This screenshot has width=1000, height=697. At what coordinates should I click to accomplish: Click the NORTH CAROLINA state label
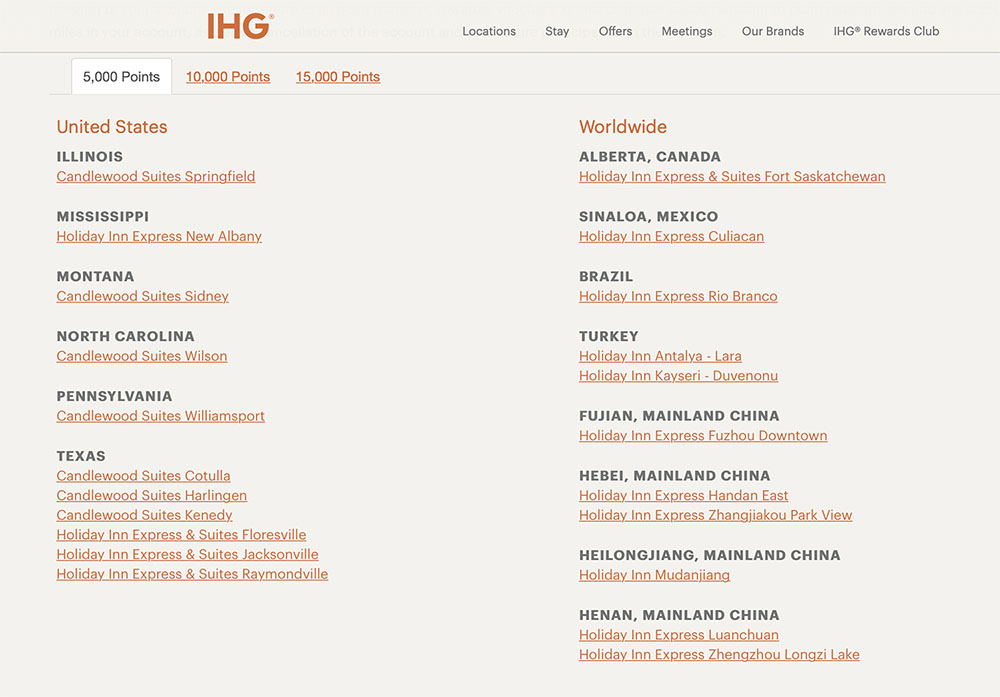(x=126, y=337)
